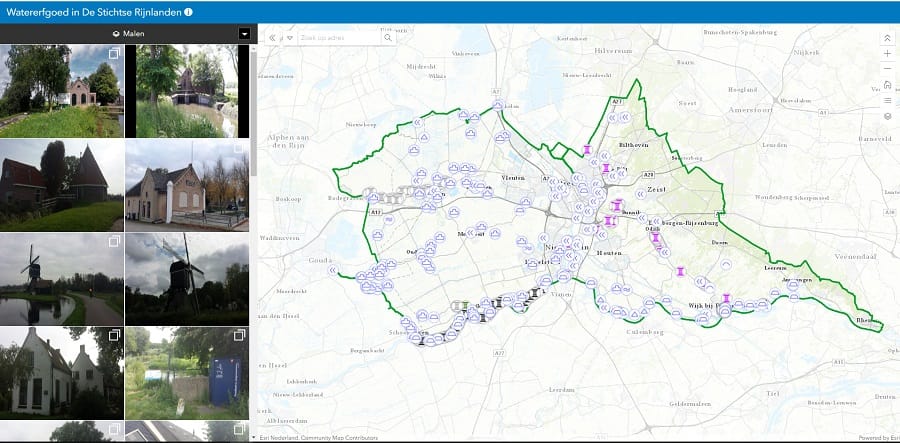The height and width of the screenshot is (443, 900).
Task: Select the chevron marker beside Zeist
Action: point(639,195)
